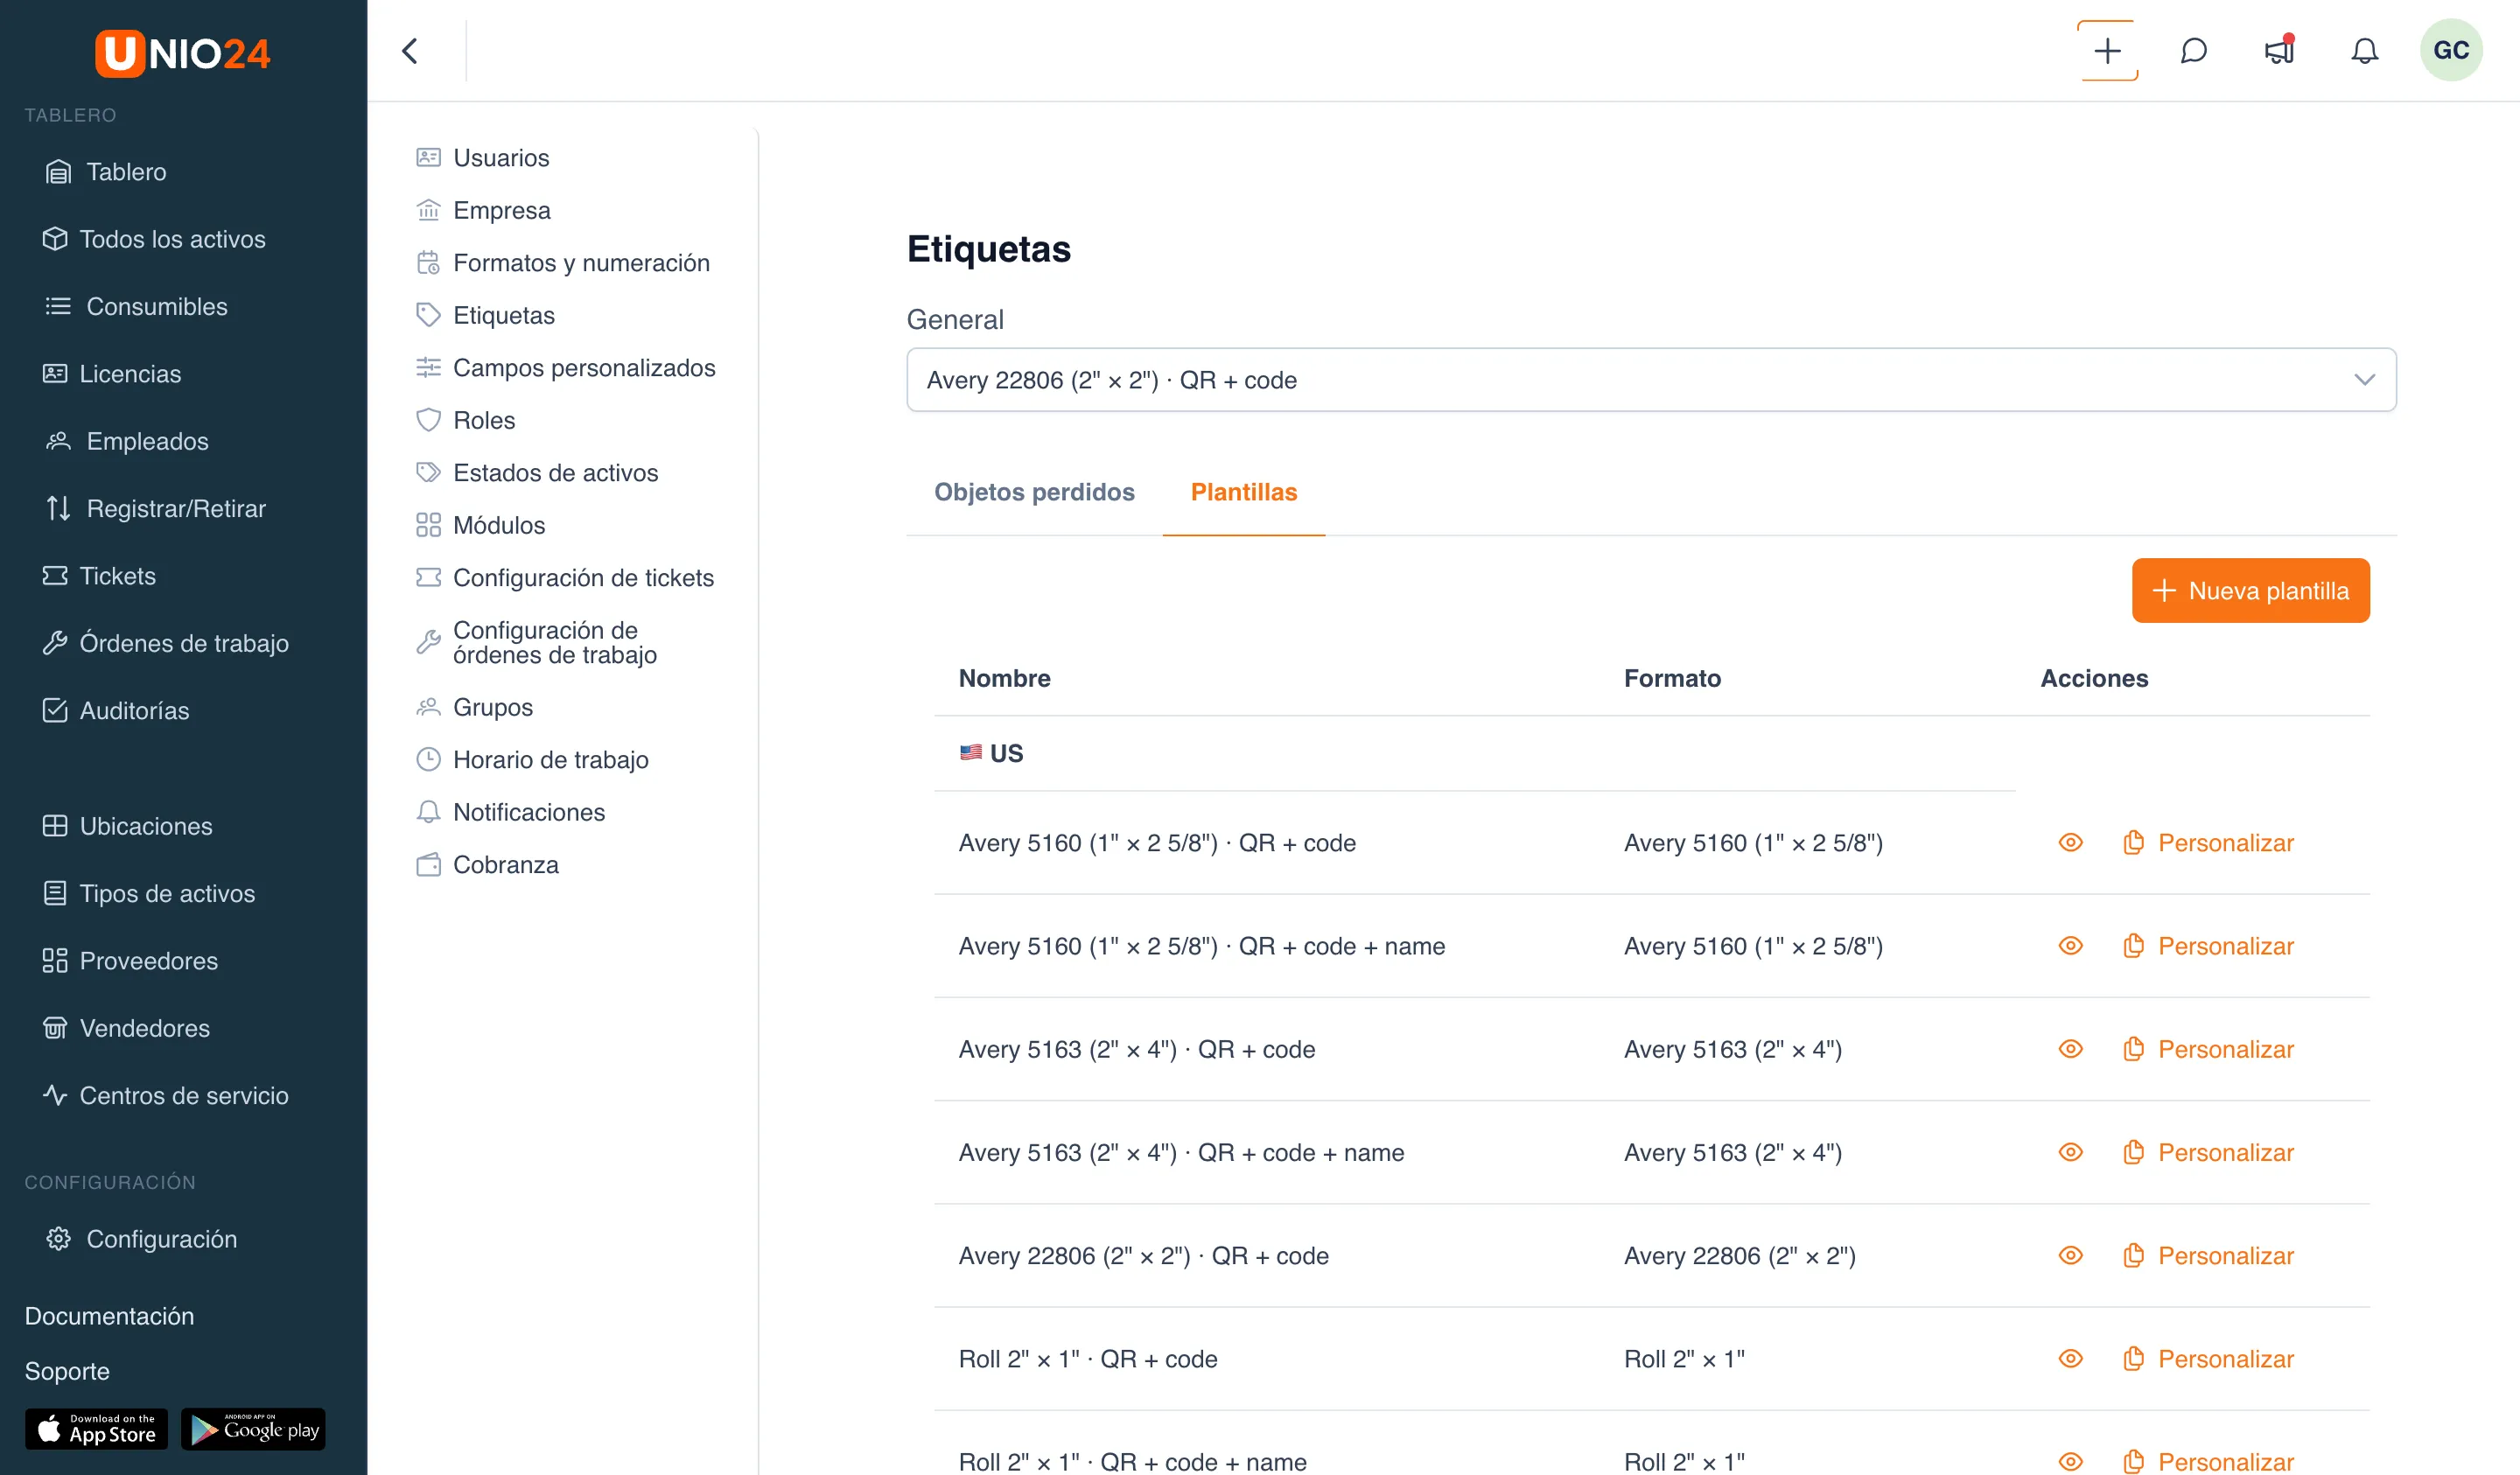Click the App Store download badge

pos(96,1429)
